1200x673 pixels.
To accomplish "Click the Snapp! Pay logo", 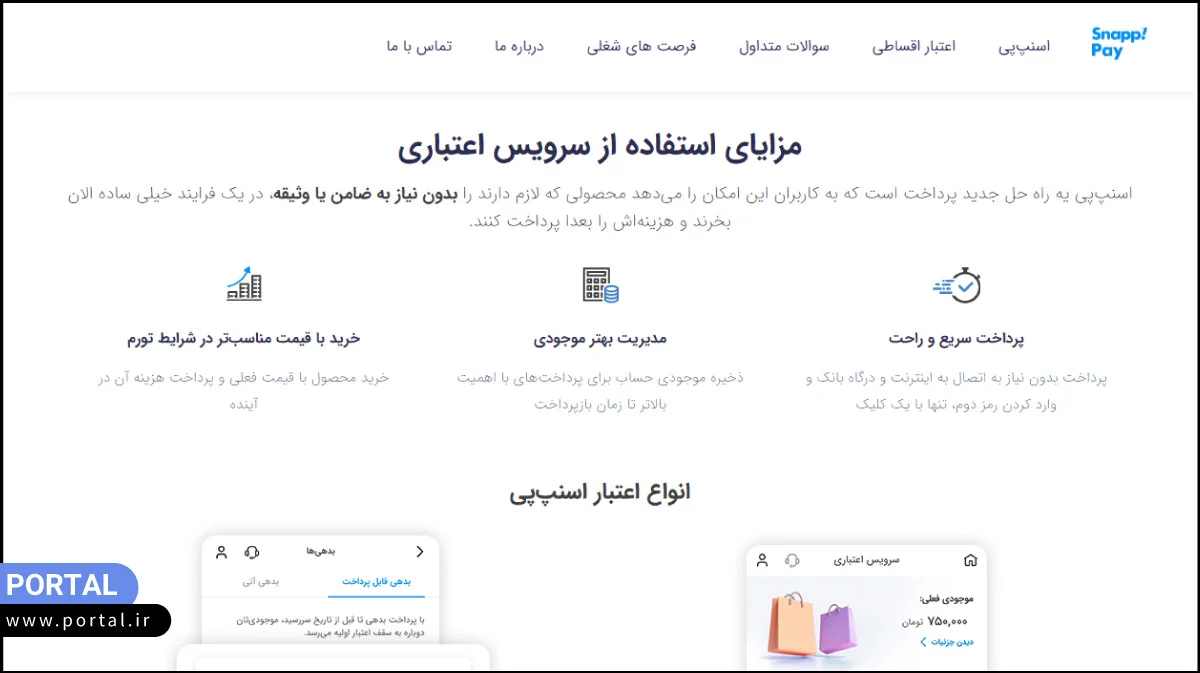I will 1117,44.
